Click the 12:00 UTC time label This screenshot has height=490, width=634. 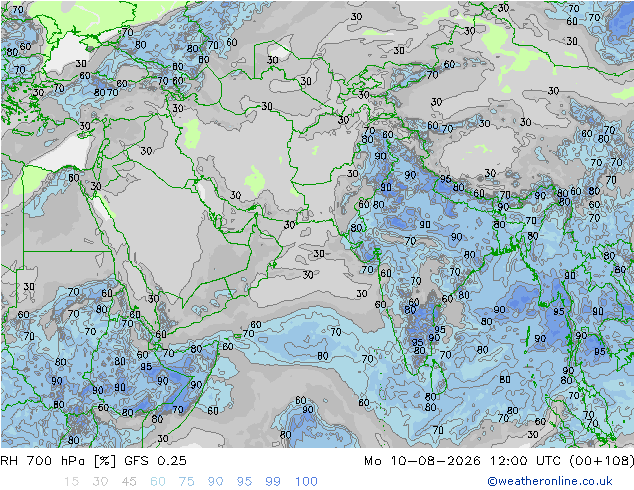point(526,460)
